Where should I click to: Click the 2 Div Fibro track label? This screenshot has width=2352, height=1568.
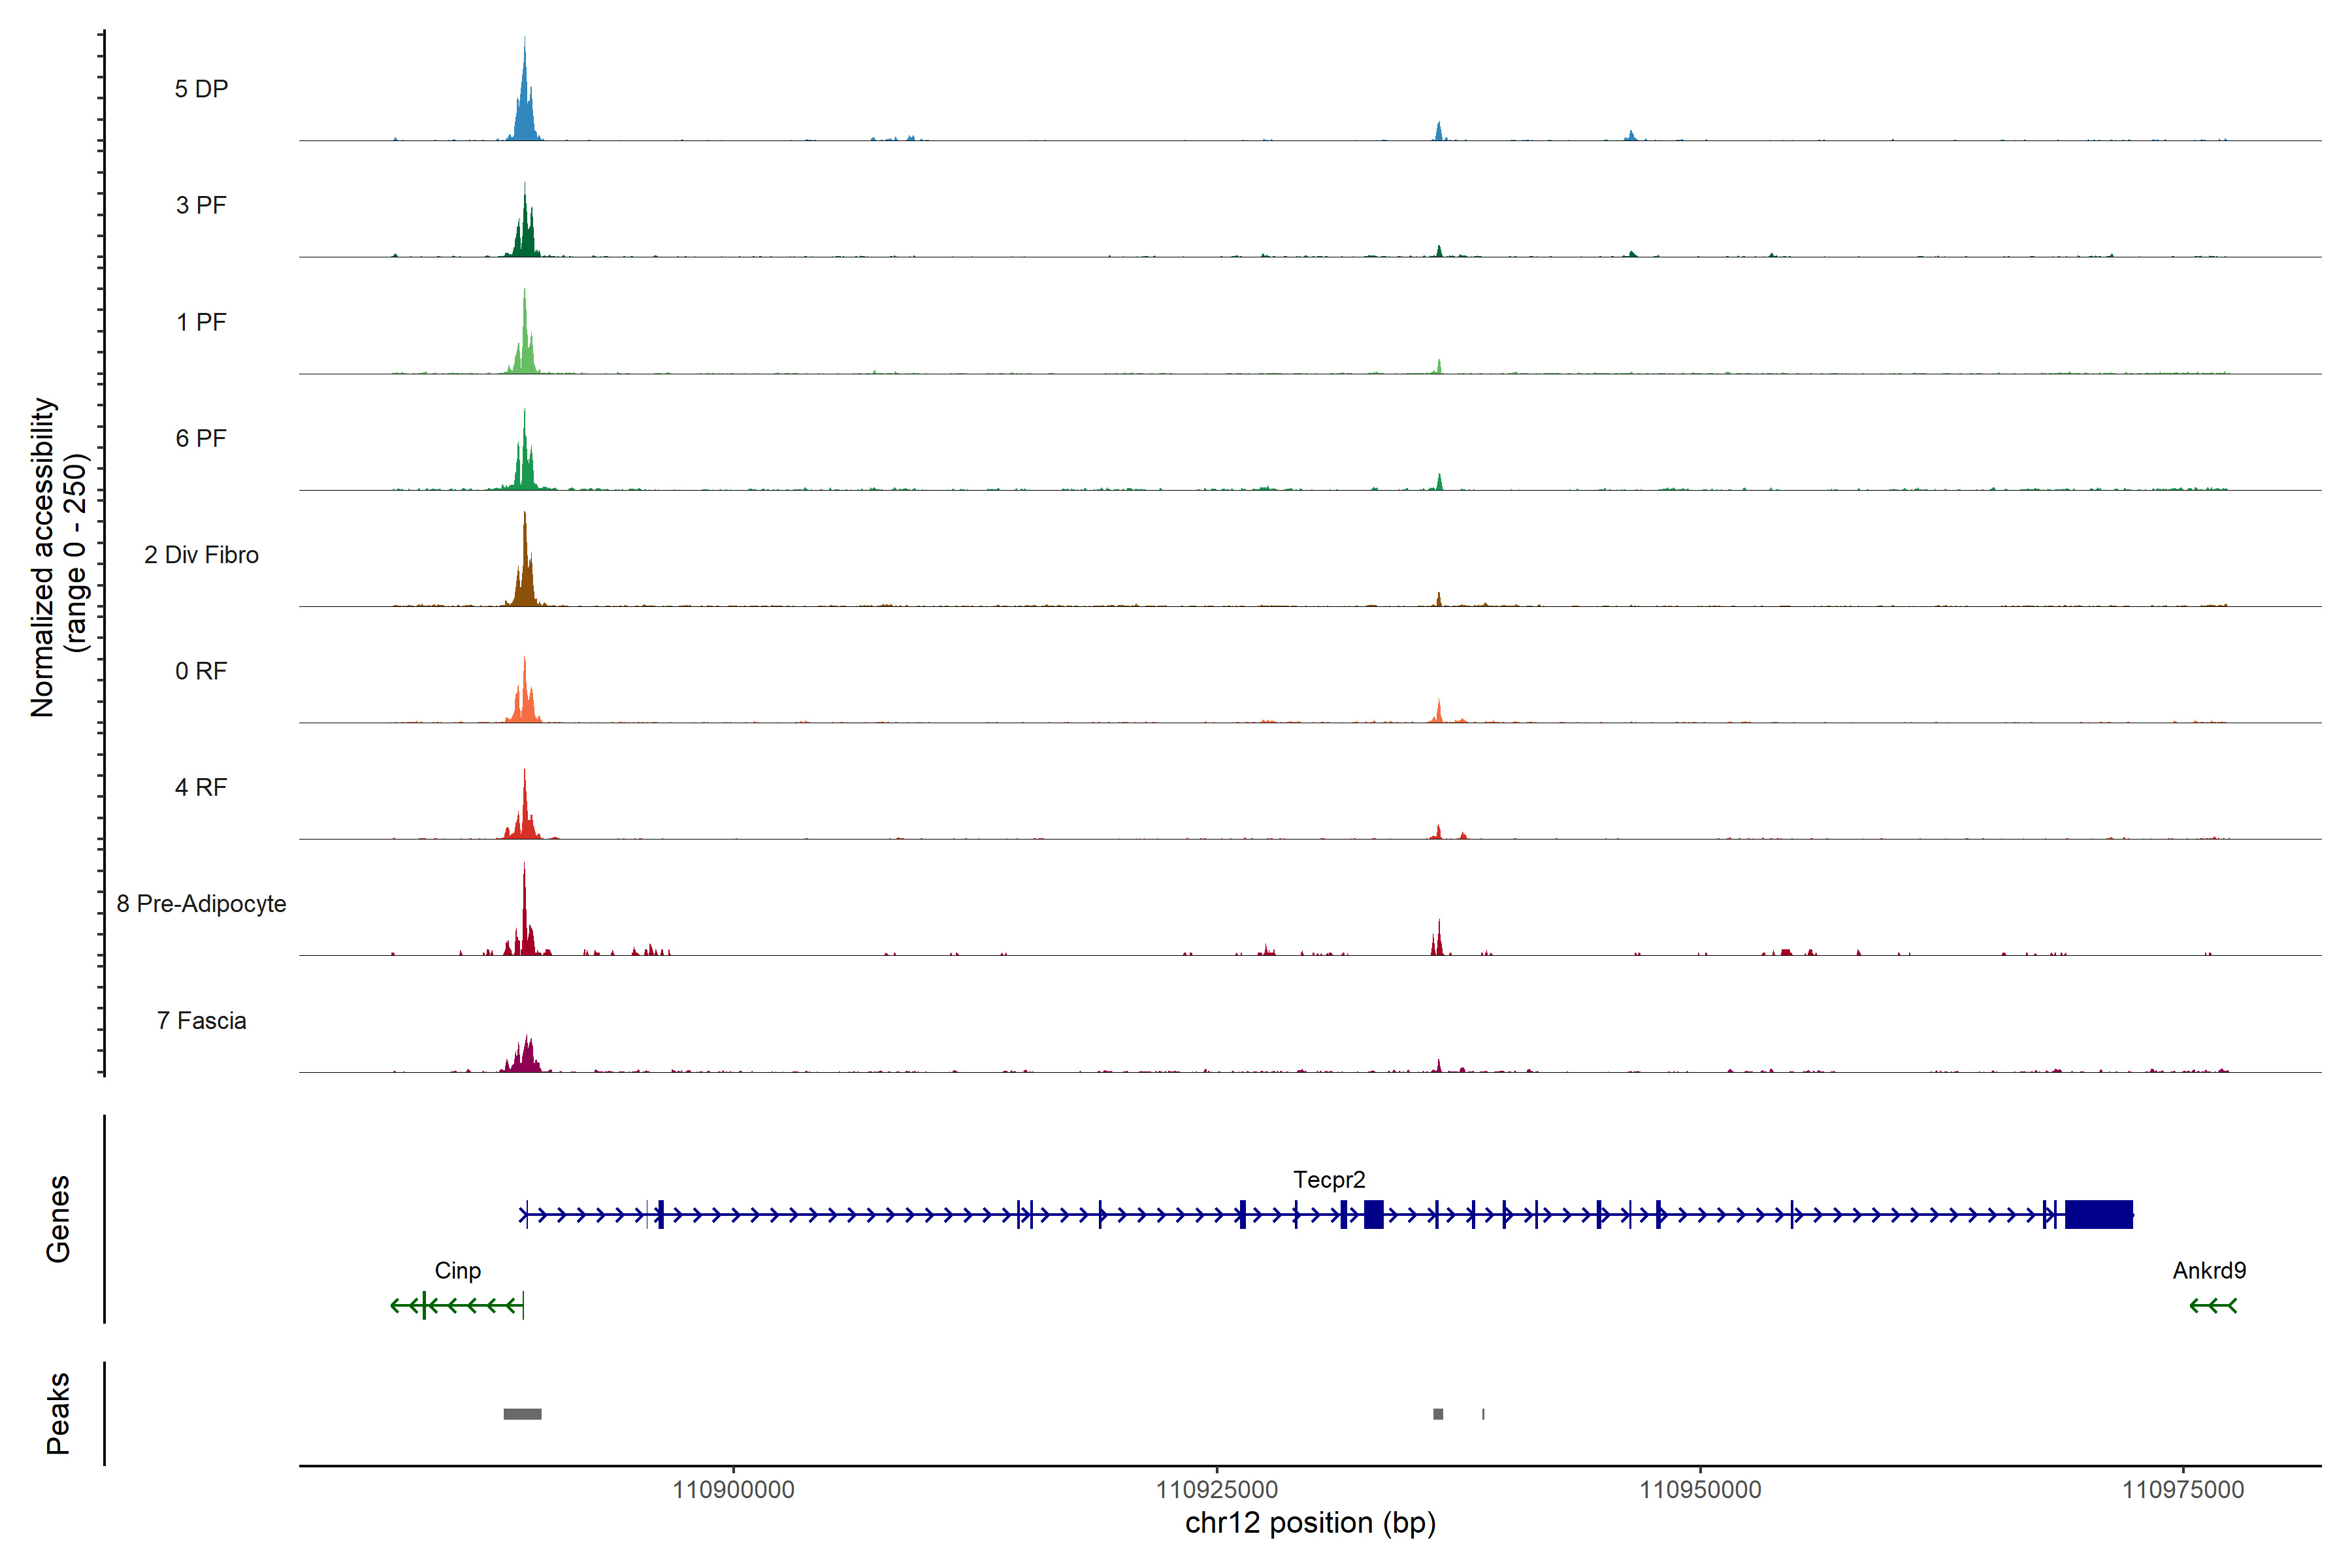coord(201,555)
